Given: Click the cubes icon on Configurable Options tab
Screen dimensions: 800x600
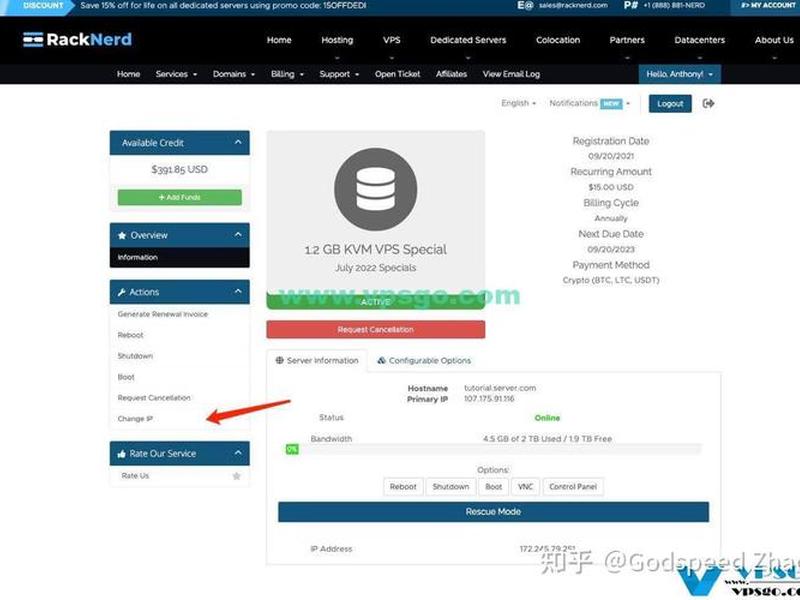Looking at the screenshot, I should pyautogui.click(x=381, y=360).
